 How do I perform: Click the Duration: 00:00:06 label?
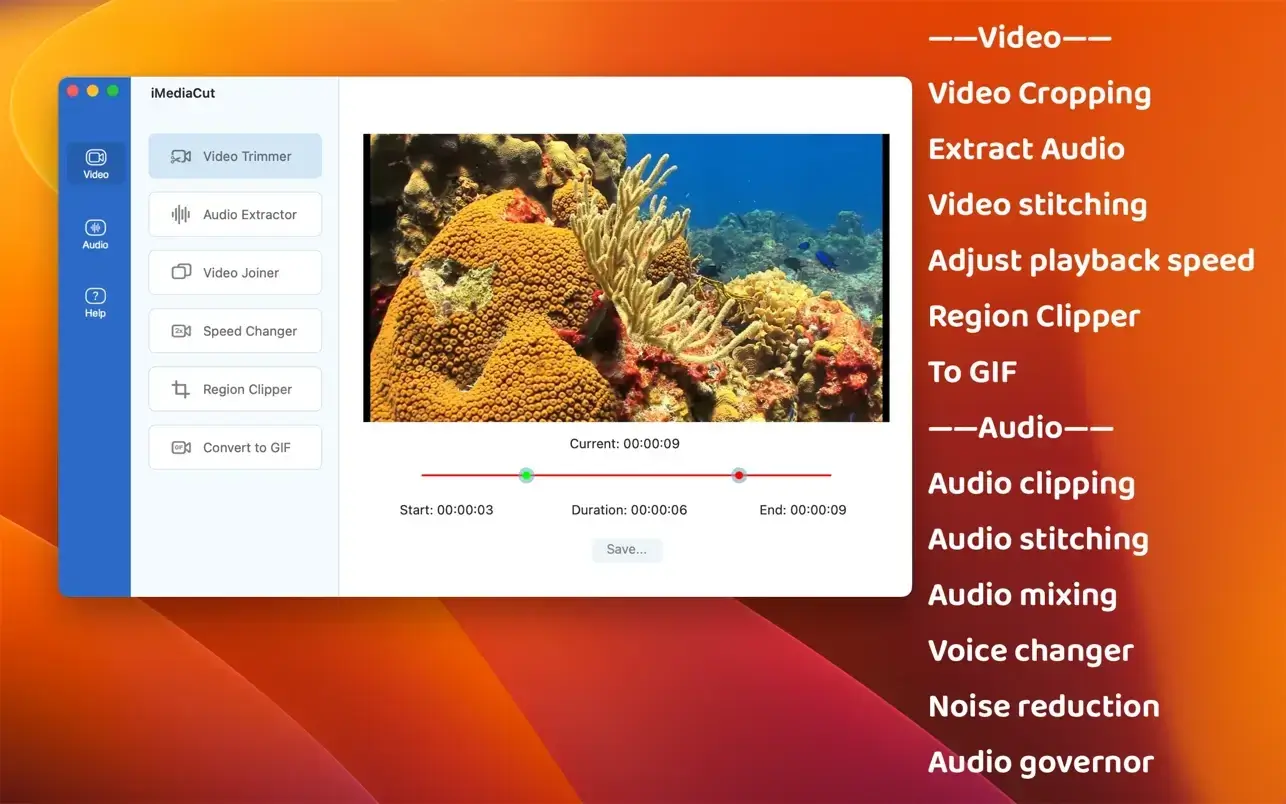click(x=629, y=510)
